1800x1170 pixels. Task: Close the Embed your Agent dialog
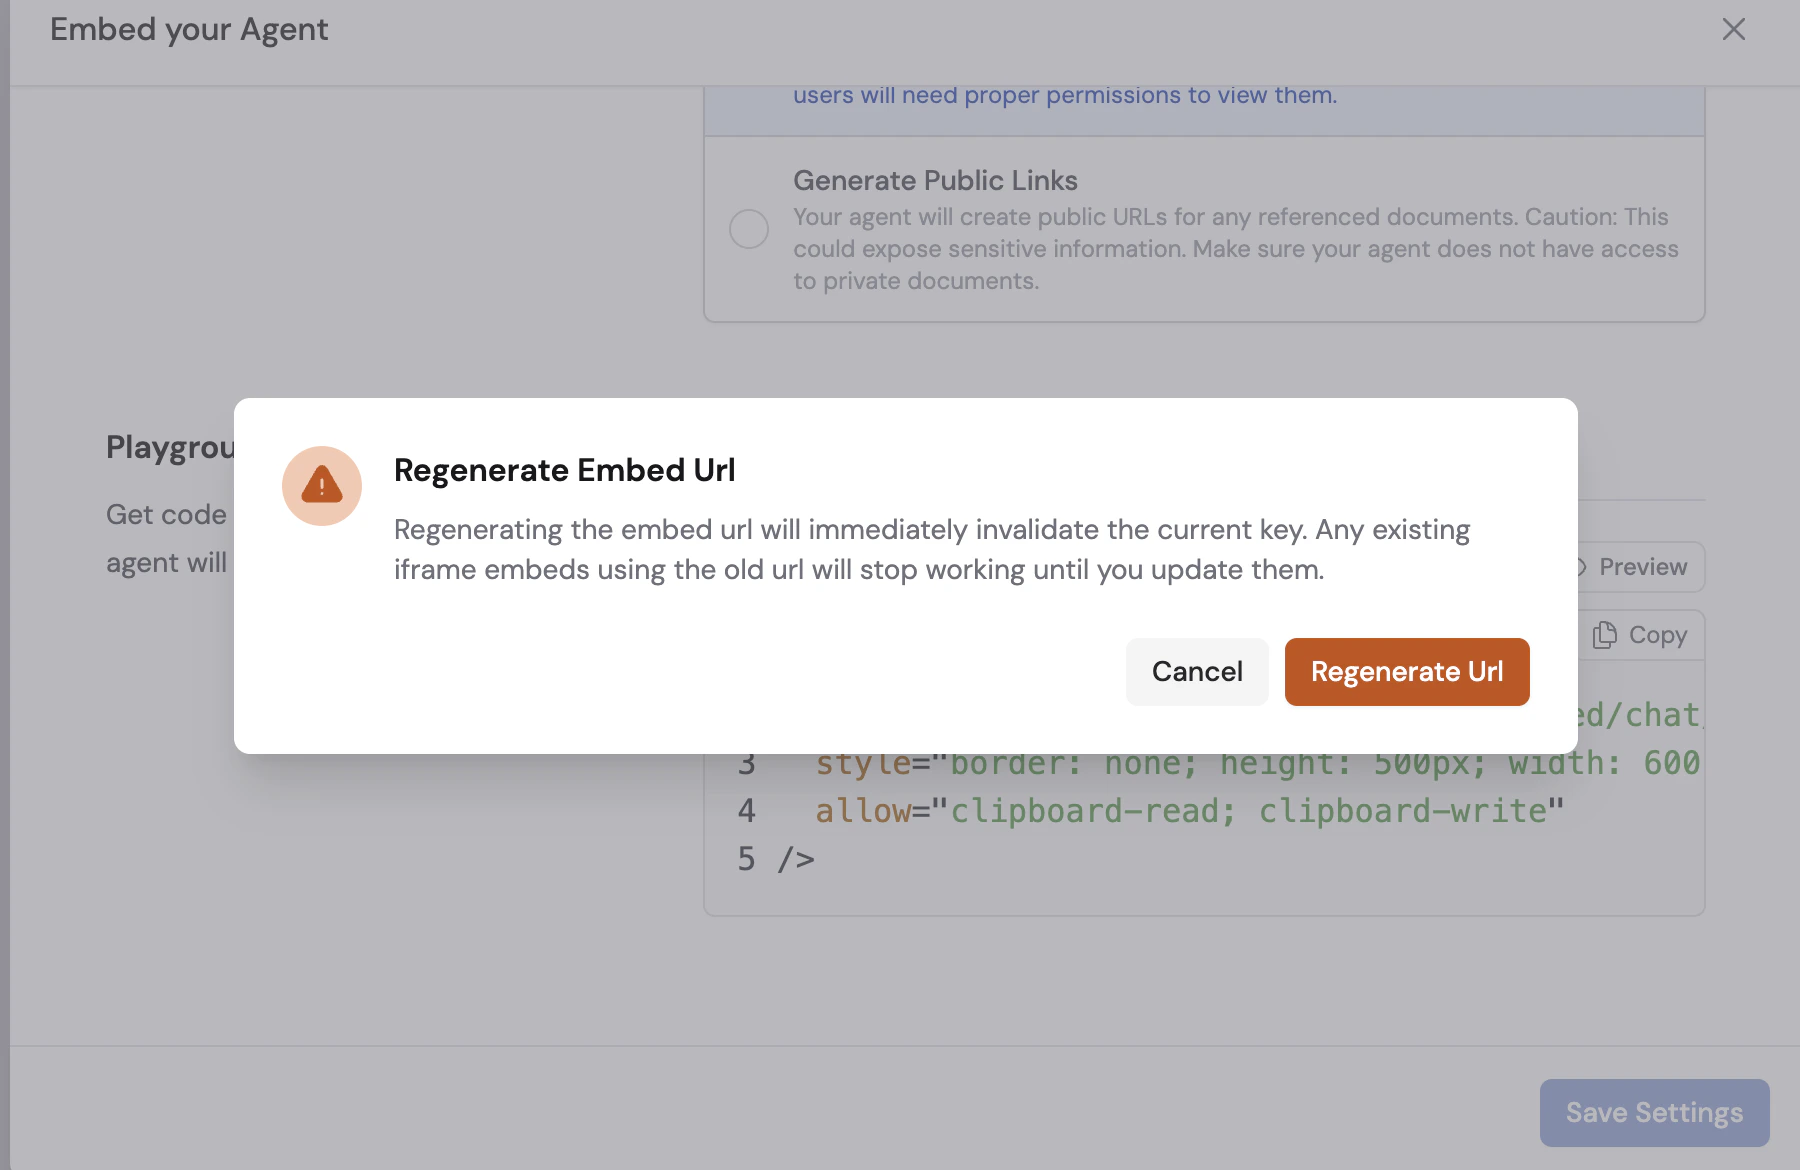pyautogui.click(x=1733, y=30)
